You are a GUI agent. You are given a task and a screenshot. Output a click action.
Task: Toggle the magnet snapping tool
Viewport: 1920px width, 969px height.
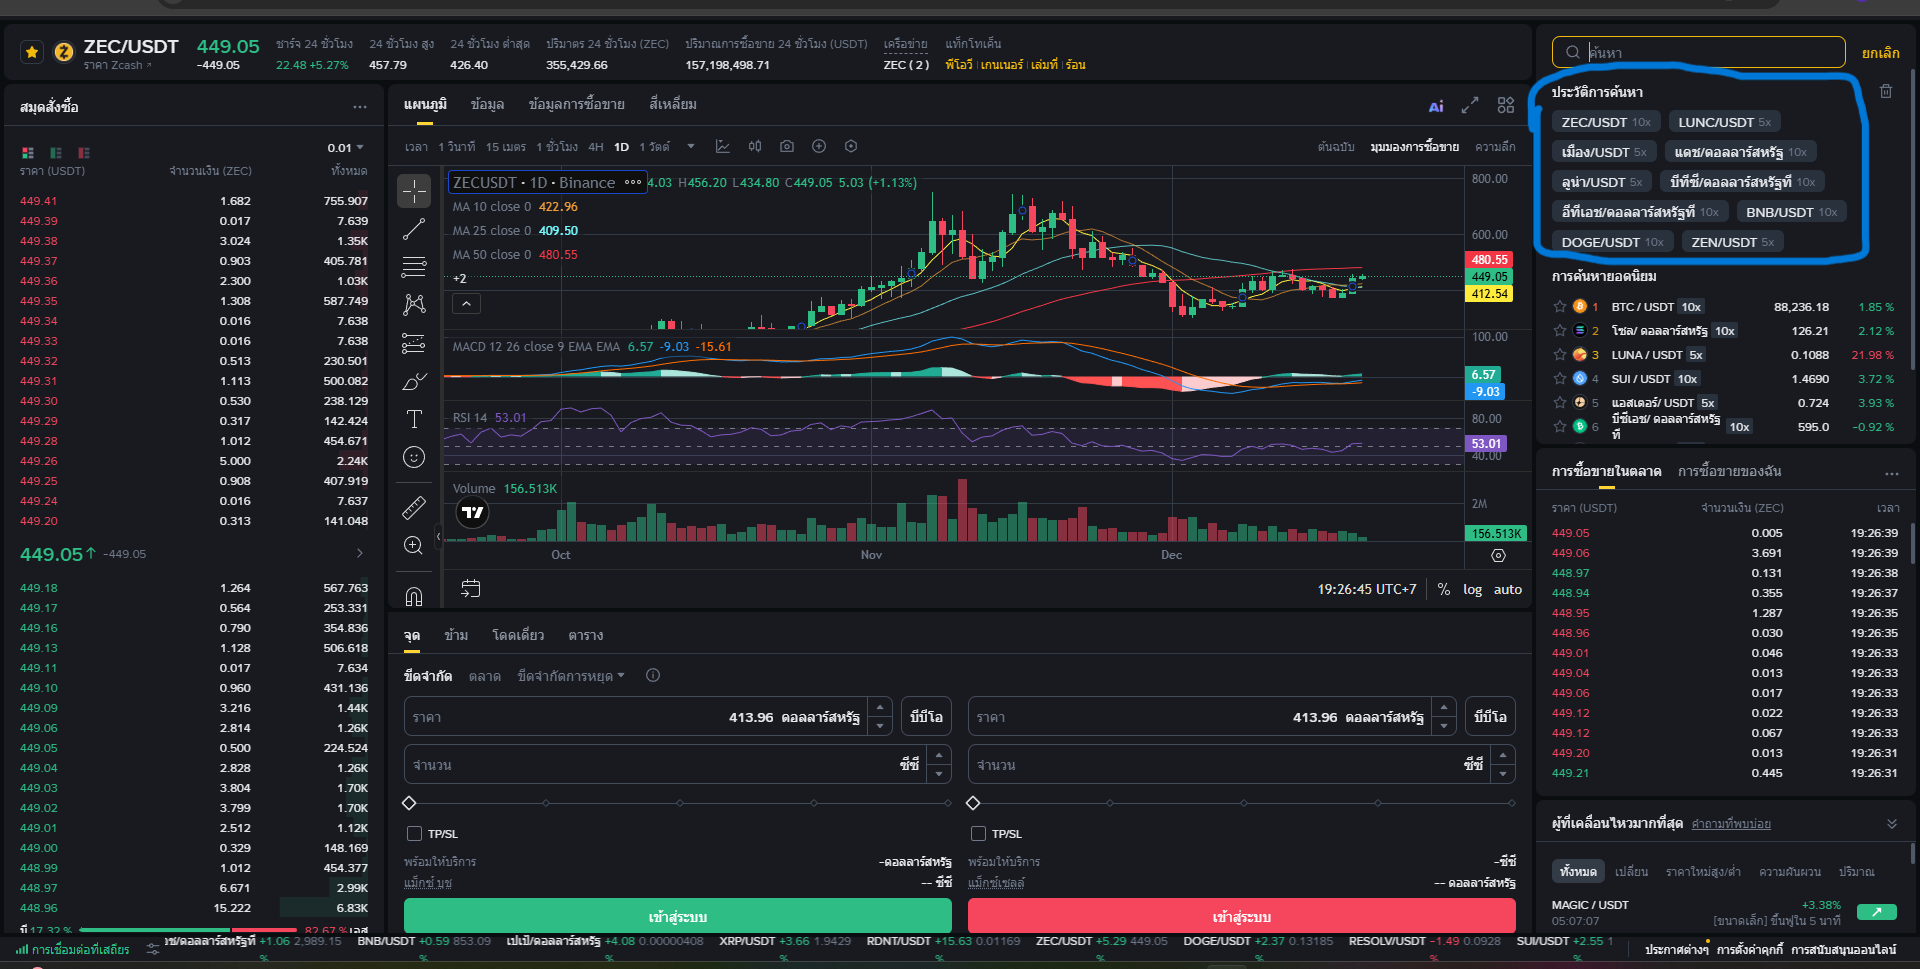(x=414, y=596)
